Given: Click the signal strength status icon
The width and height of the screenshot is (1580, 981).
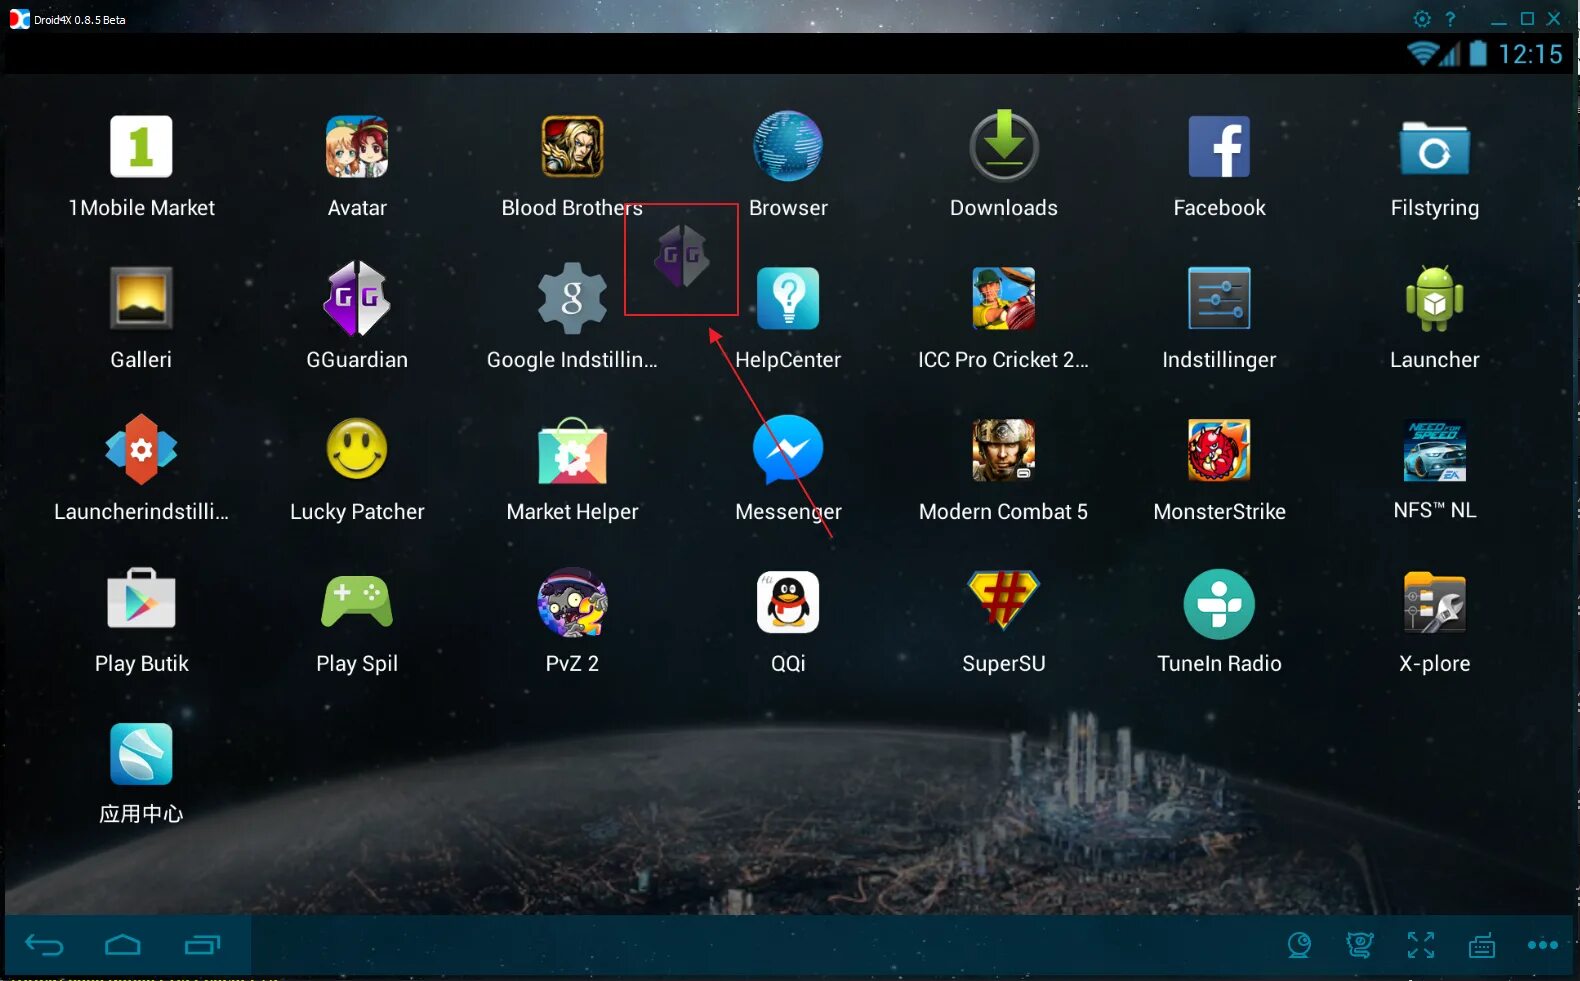Looking at the screenshot, I should point(1450,54).
